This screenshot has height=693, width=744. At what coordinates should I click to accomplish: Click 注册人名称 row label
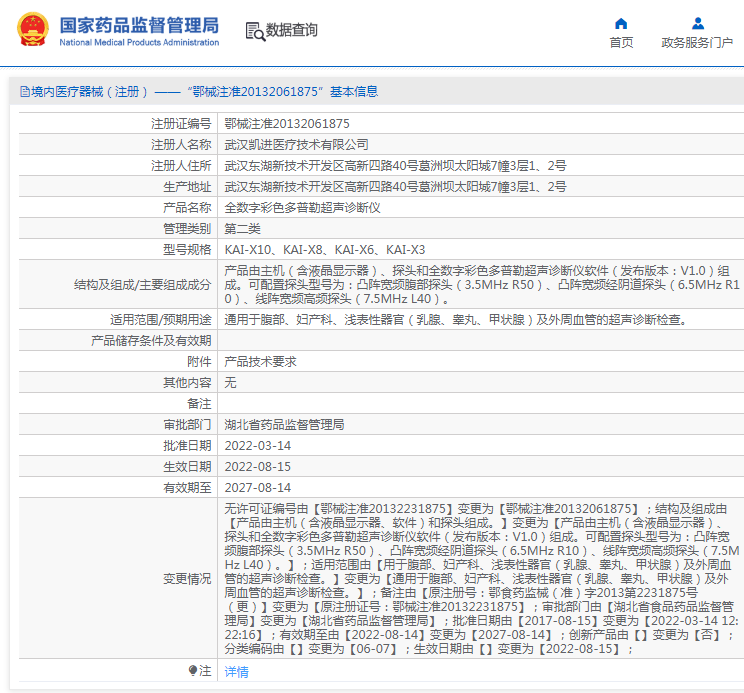[x=181, y=145]
